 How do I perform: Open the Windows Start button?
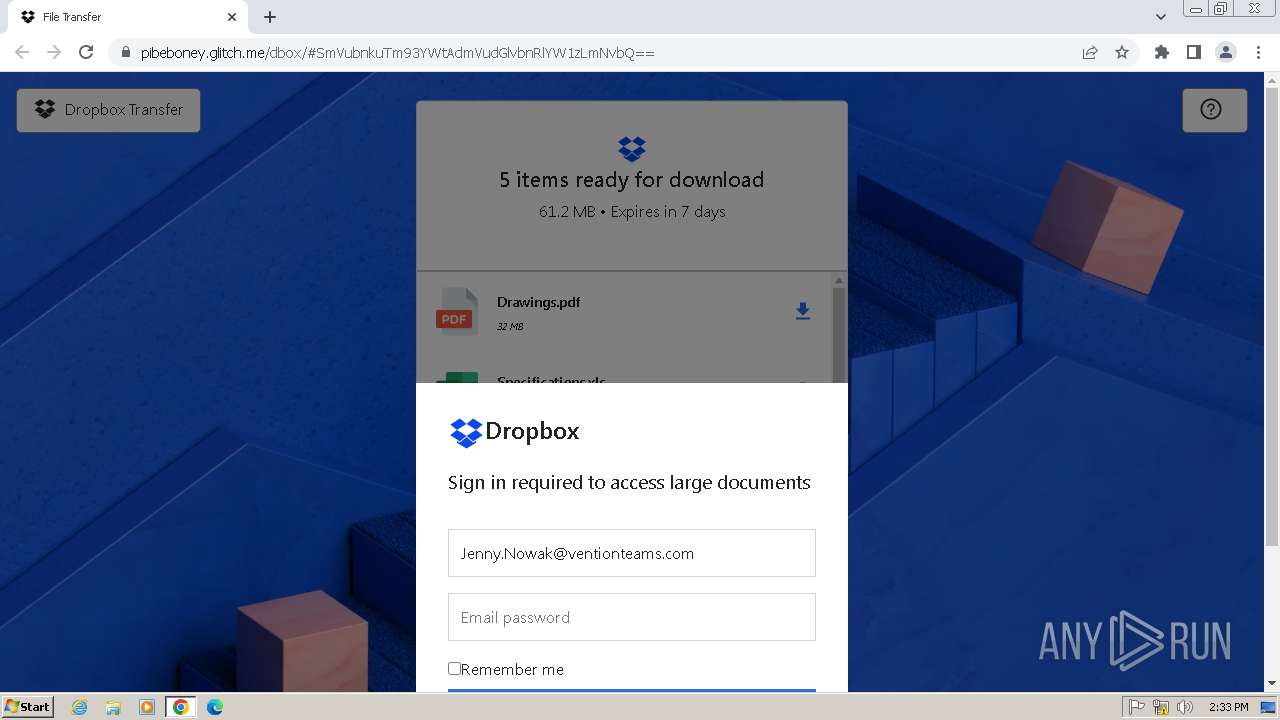click(27, 707)
